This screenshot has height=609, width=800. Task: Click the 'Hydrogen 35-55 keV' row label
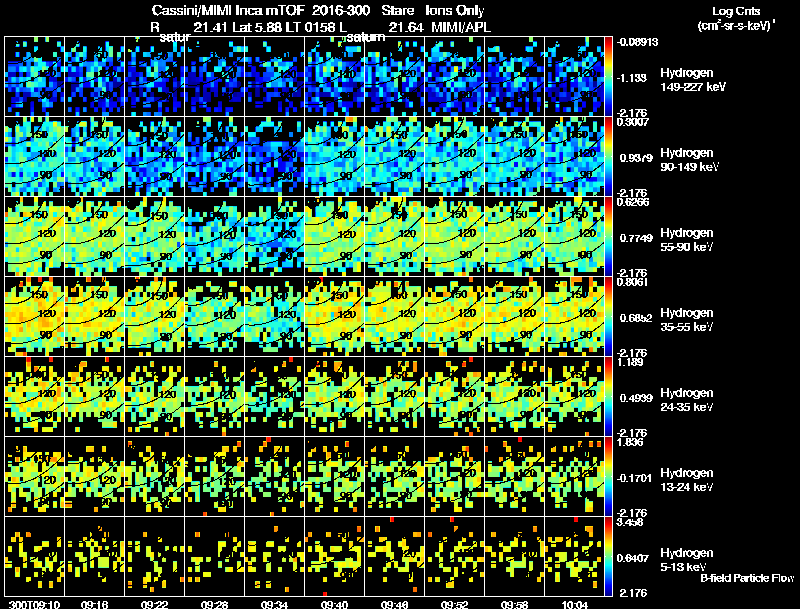tap(687, 320)
